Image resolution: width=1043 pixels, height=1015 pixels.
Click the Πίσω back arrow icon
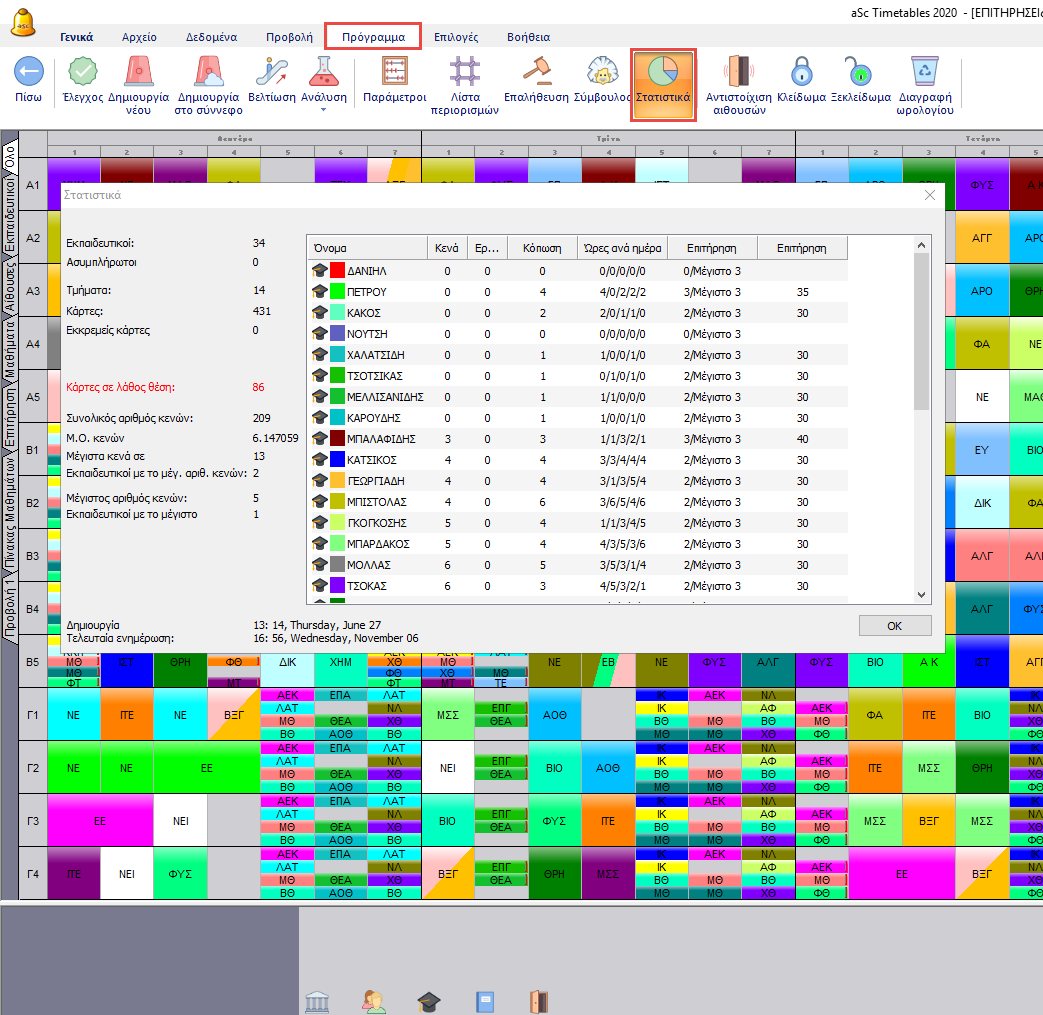tap(28, 72)
